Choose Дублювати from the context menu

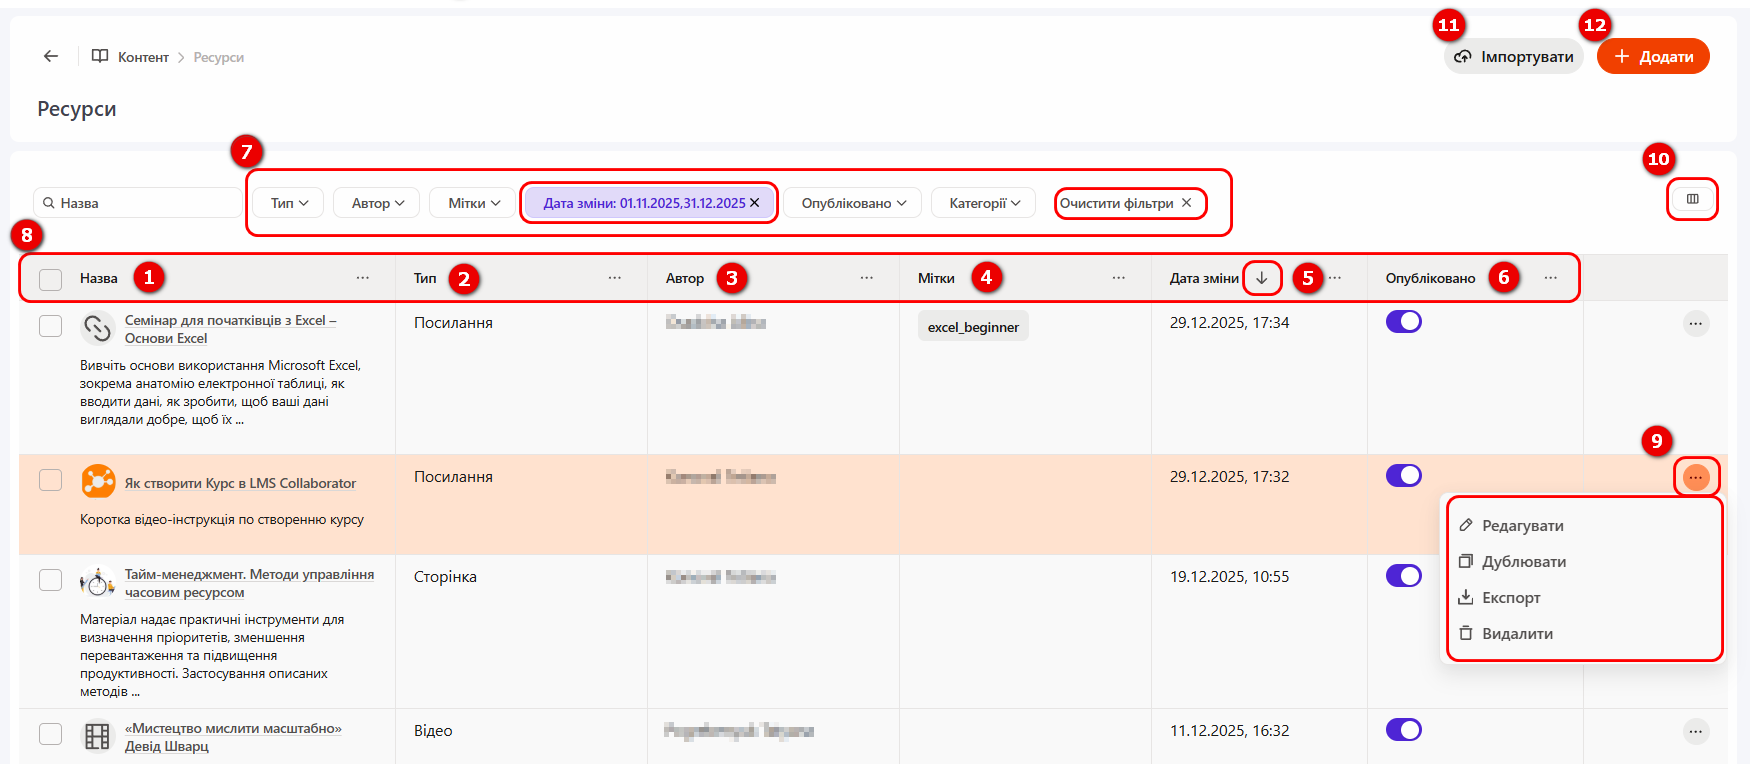pos(1523,562)
